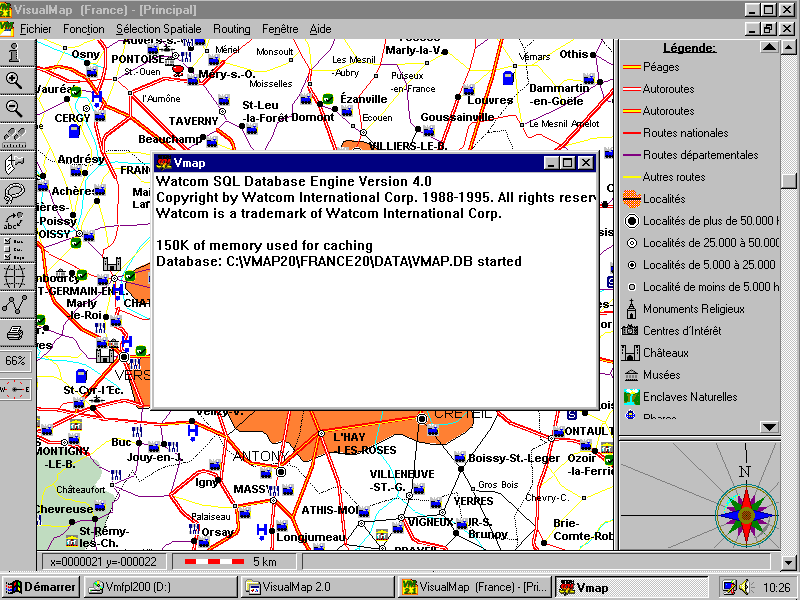Click the PONTOISE label on the map

pyautogui.click(x=138, y=59)
